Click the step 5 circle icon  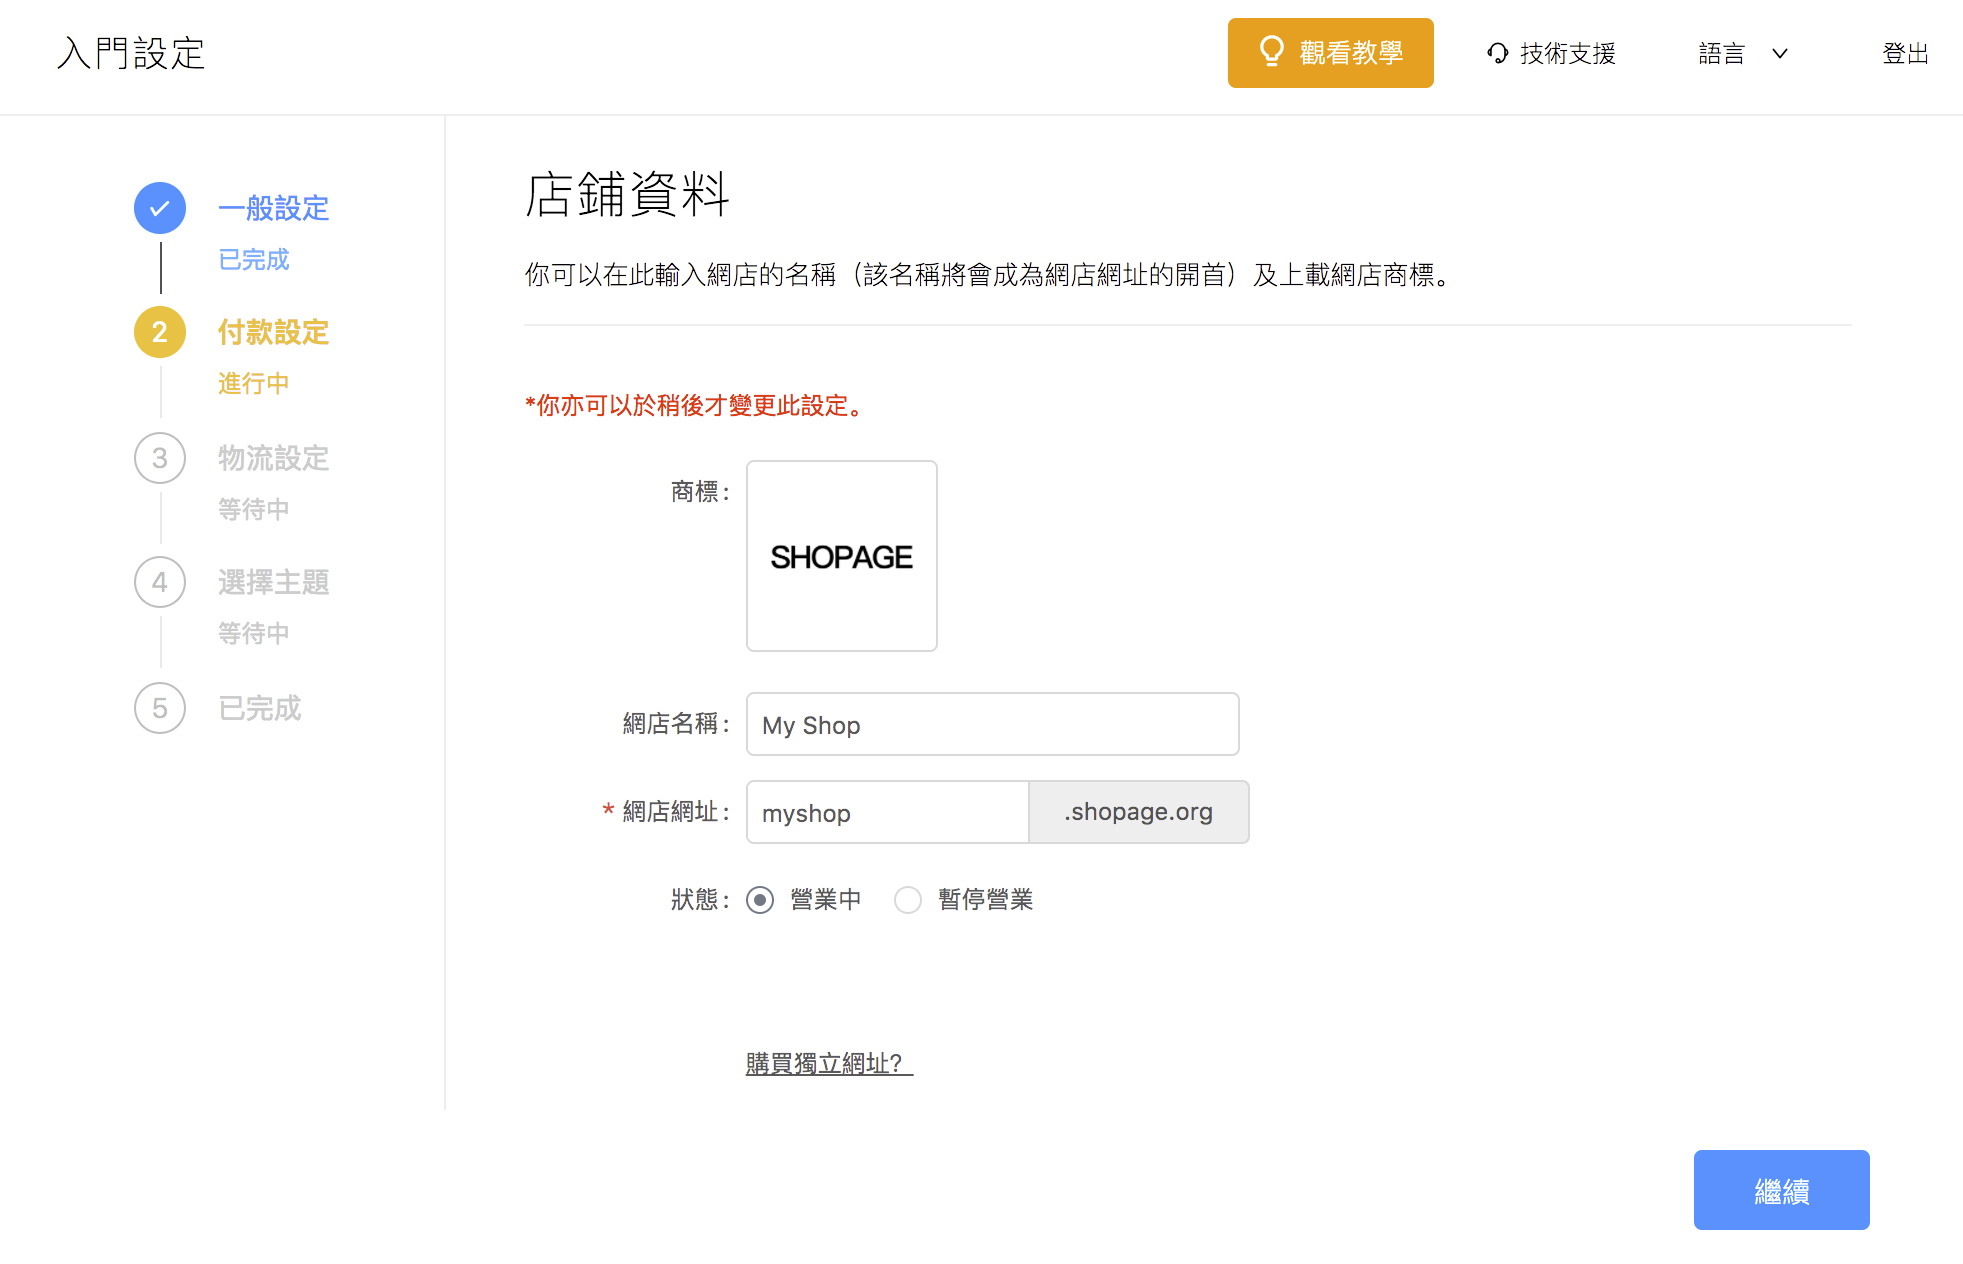(160, 708)
